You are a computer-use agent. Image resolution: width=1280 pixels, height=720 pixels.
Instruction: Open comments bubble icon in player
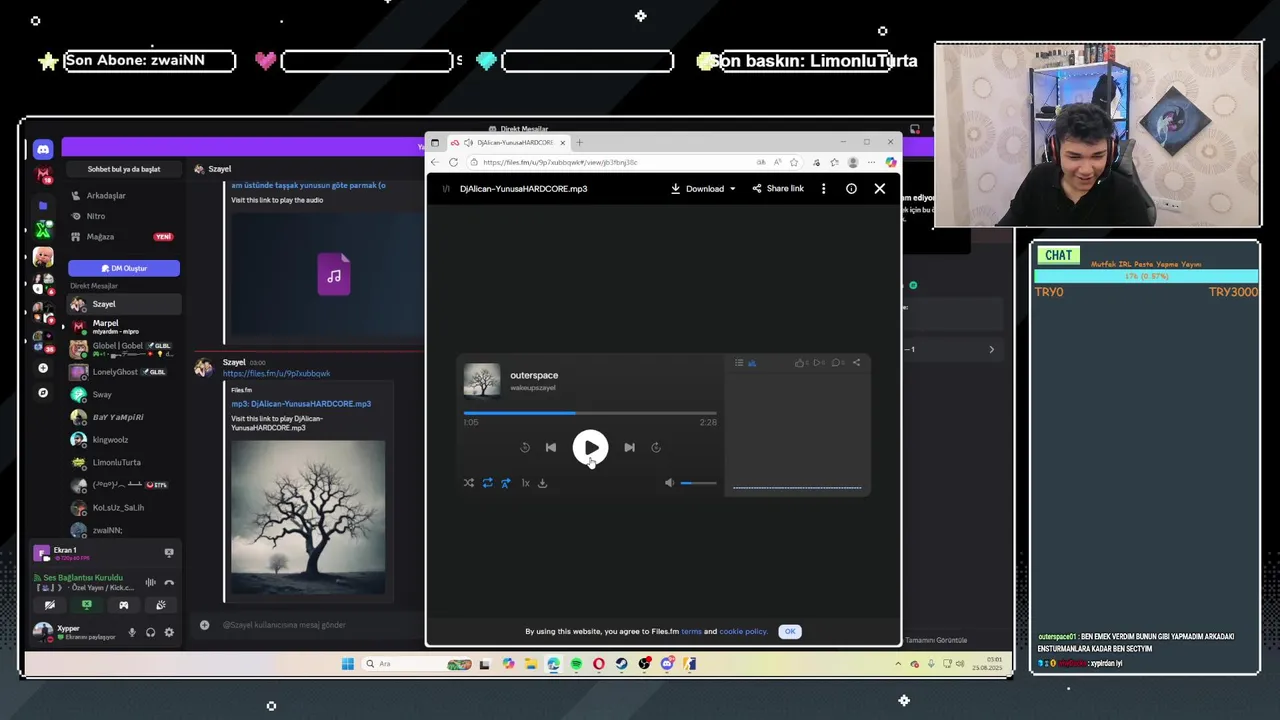[837, 363]
